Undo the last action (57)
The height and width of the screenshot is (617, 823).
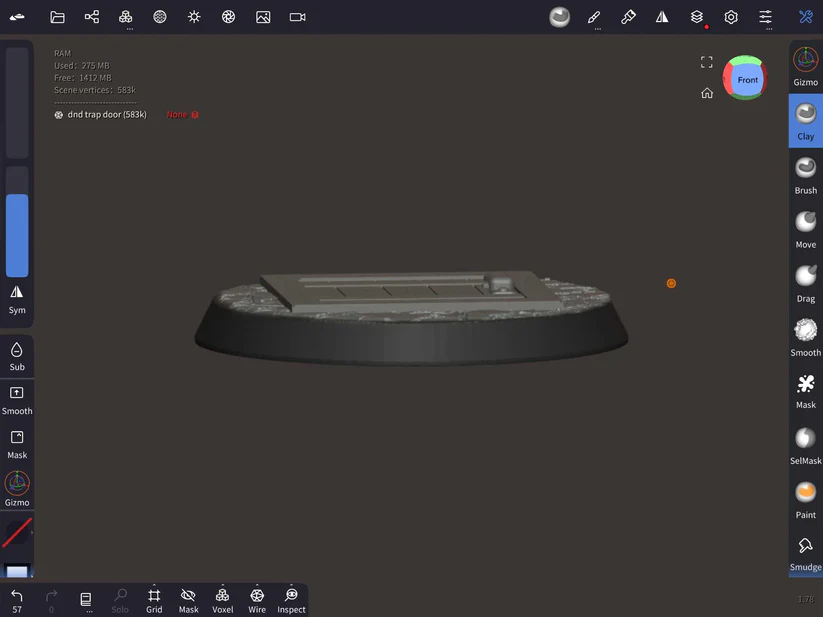[17, 601]
